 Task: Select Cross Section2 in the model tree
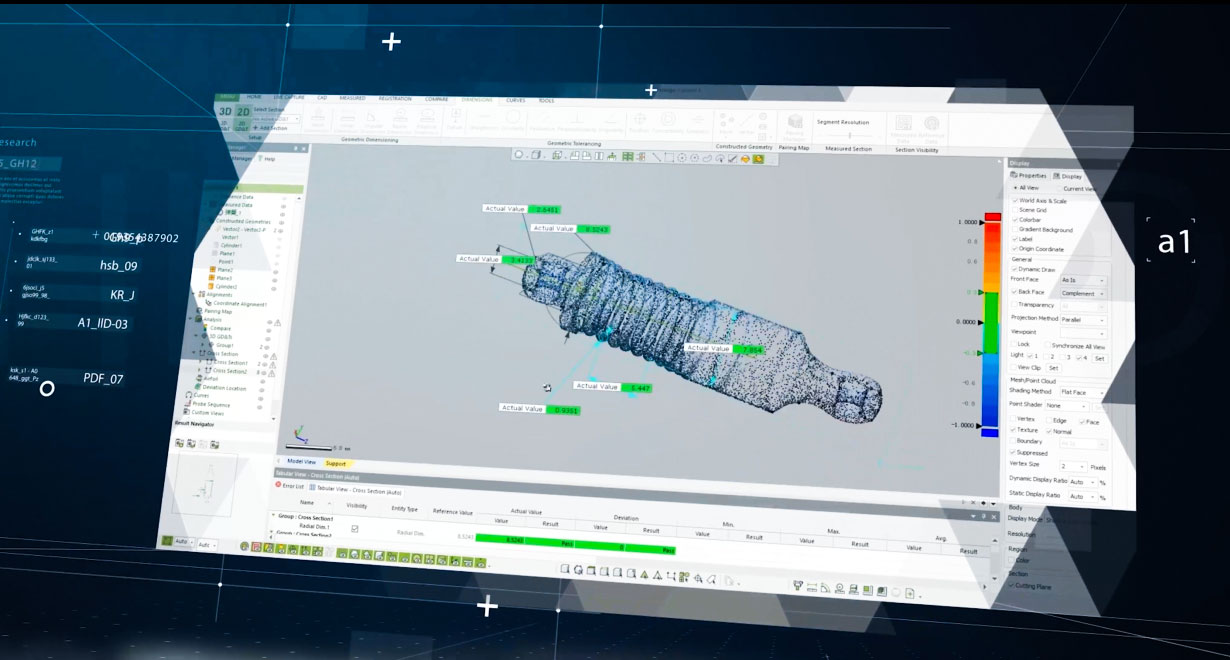tap(230, 371)
